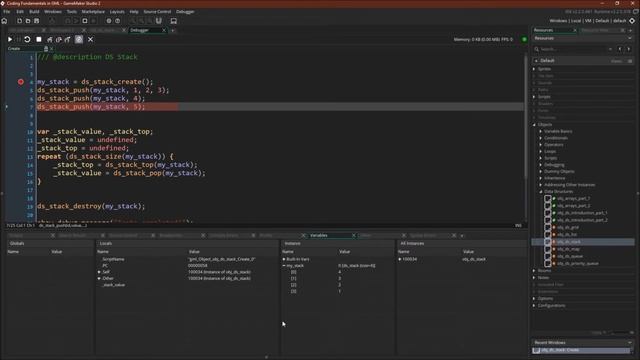Click the resource tree Search field
This screenshot has height=360, width=640.
click(571, 49)
